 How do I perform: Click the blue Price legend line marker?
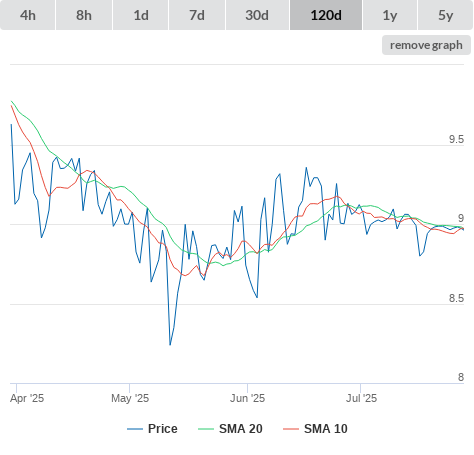pos(135,429)
